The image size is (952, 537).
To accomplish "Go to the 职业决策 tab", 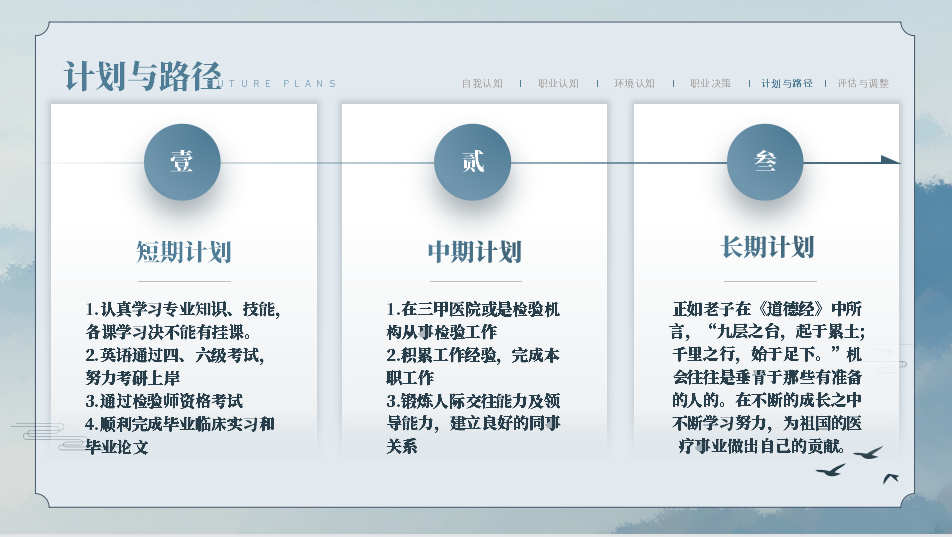I will click(x=710, y=84).
